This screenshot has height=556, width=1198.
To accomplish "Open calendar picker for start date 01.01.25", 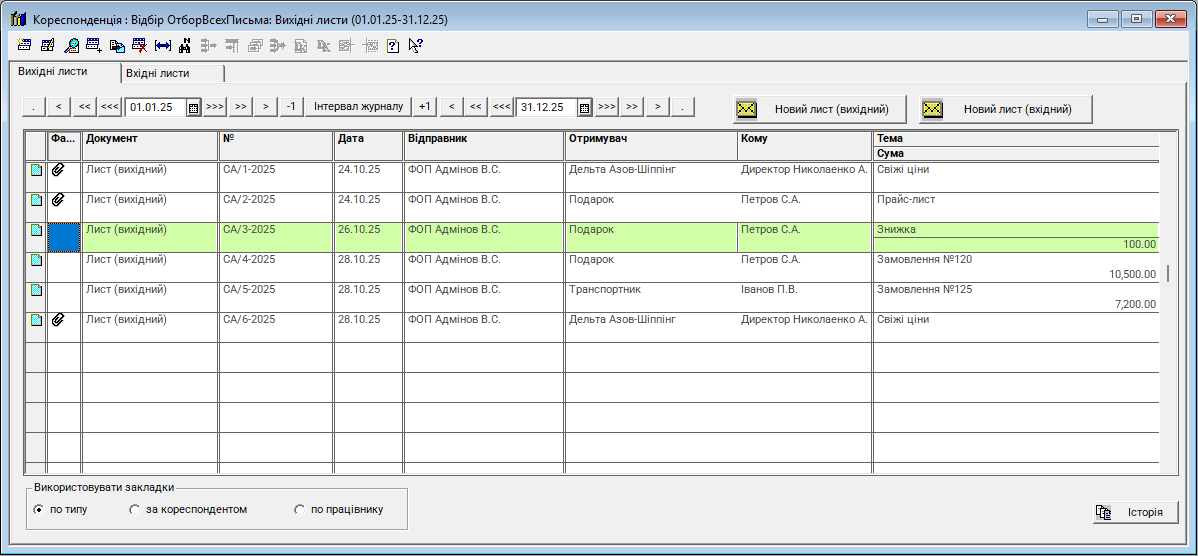I will [194, 107].
